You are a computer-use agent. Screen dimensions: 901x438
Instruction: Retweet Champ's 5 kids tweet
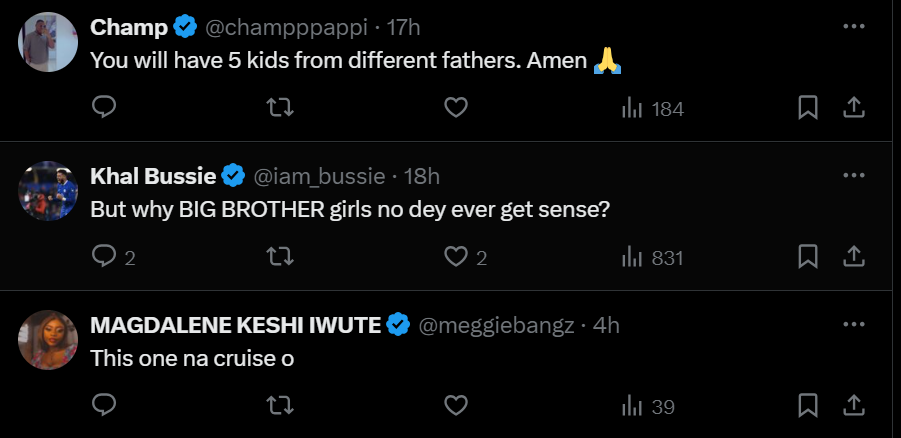280,108
